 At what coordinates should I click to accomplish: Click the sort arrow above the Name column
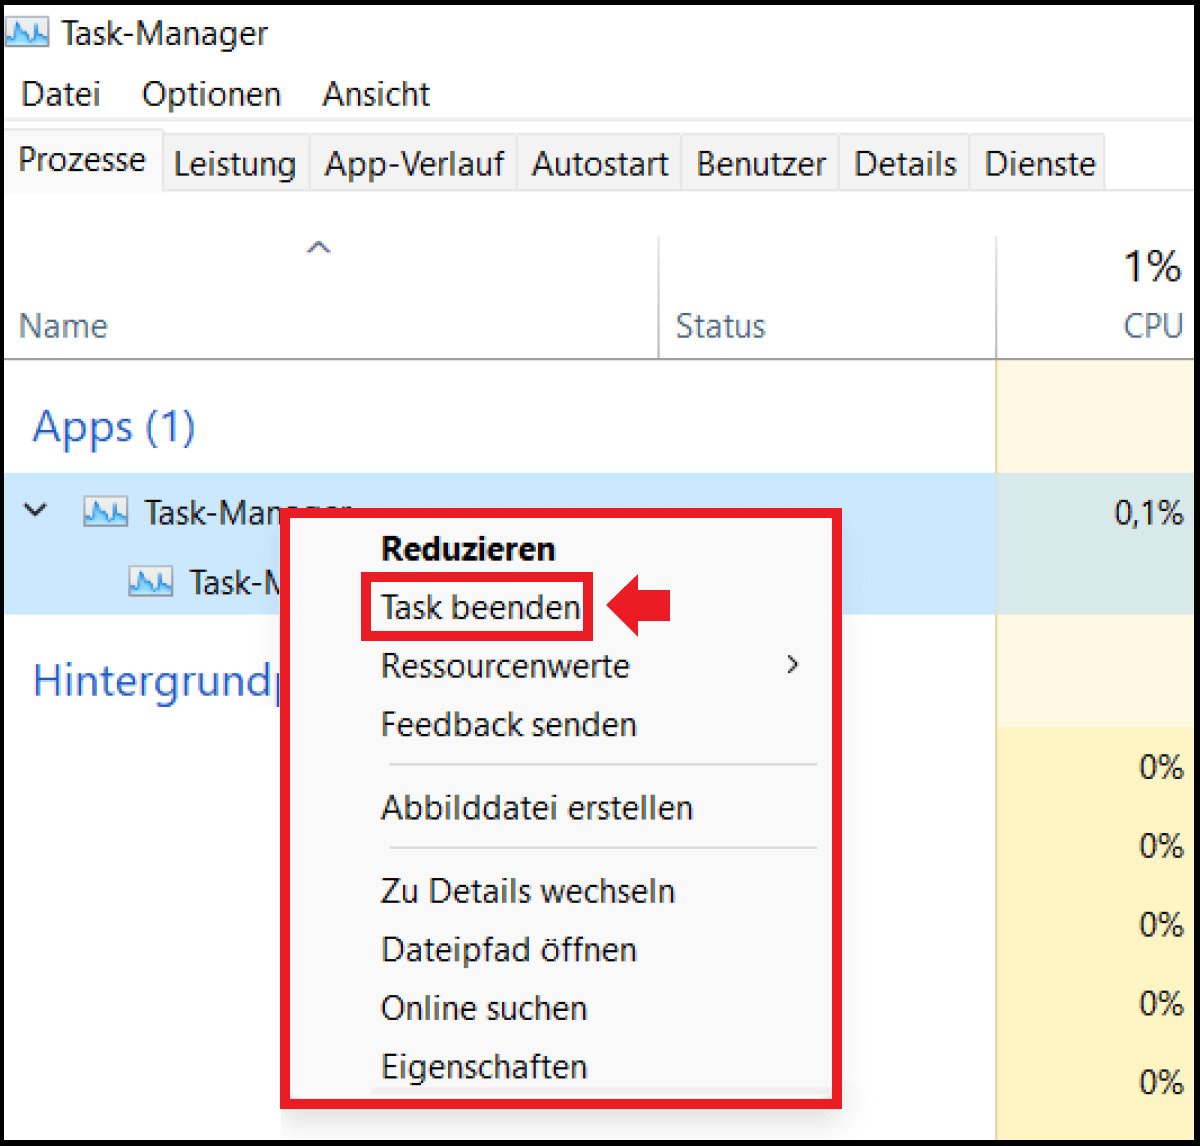coord(318,247)
